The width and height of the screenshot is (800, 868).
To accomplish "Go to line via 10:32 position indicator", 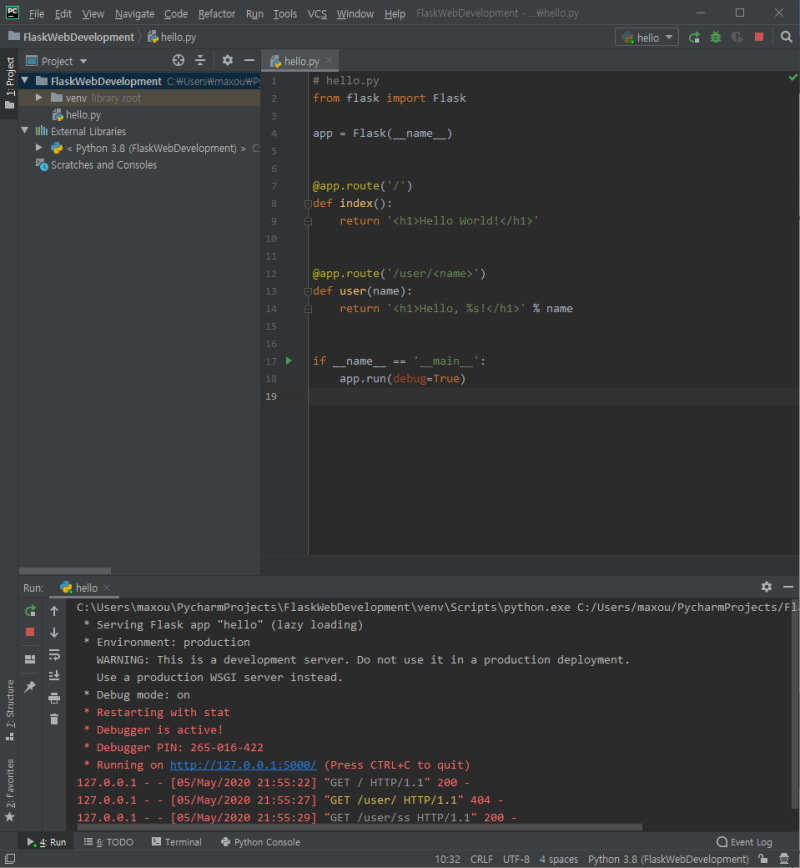I will pyautogui.click(x=447, y=859).
